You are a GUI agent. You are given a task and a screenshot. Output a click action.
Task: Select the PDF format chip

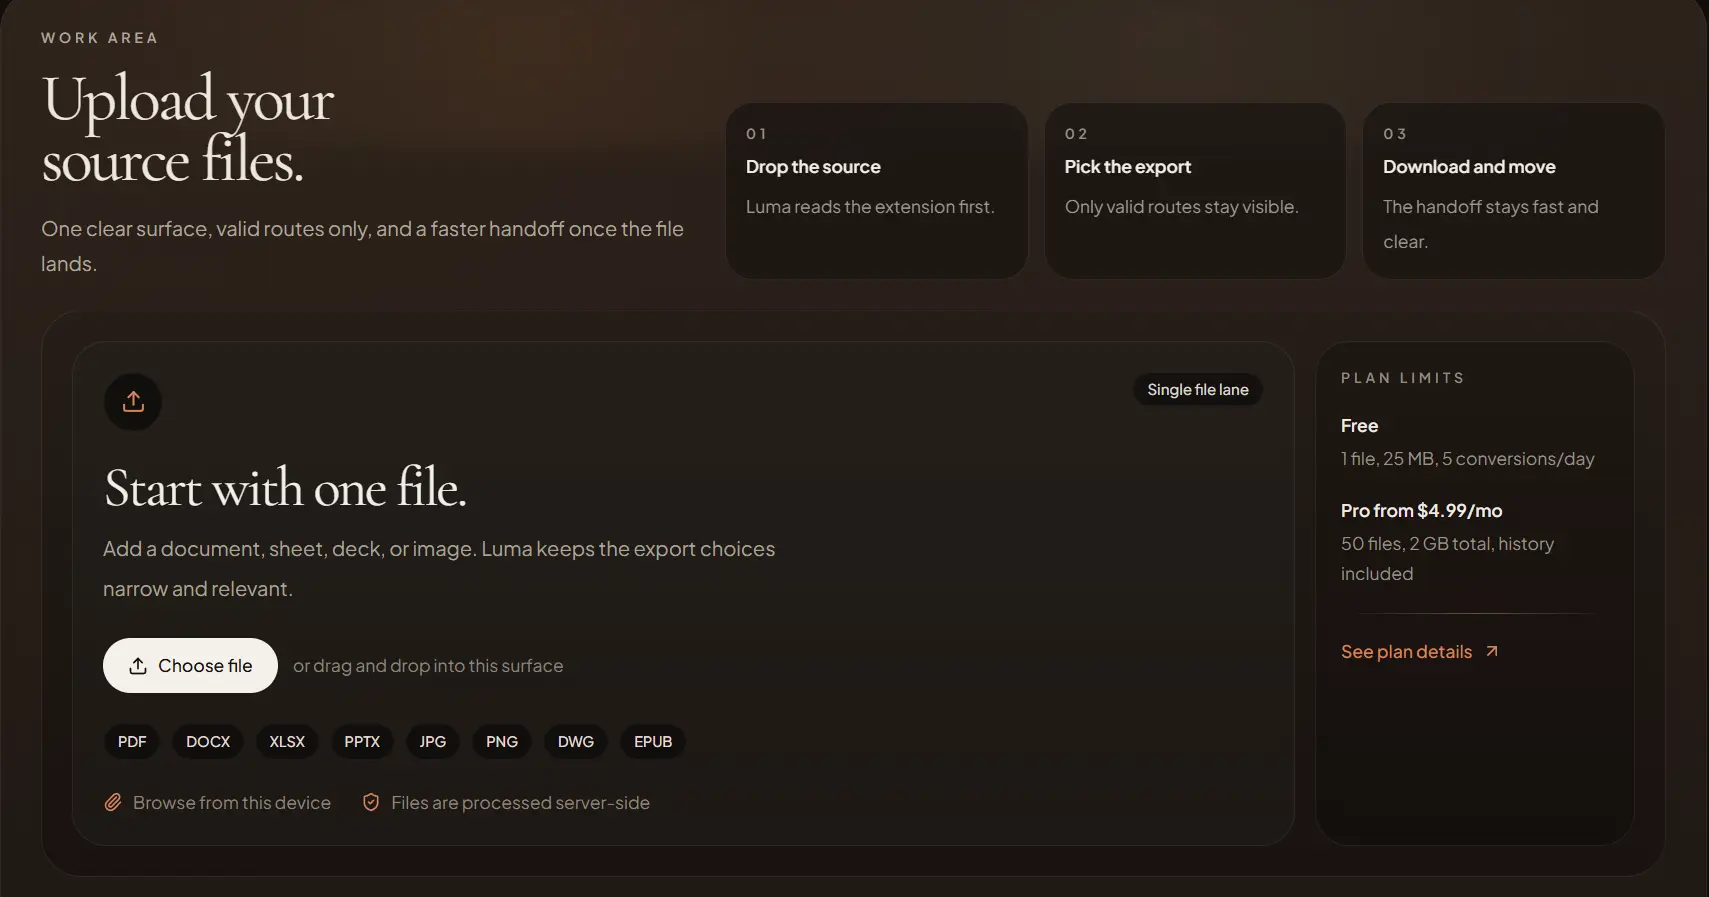pyautogui.click(x=132, y=741)
